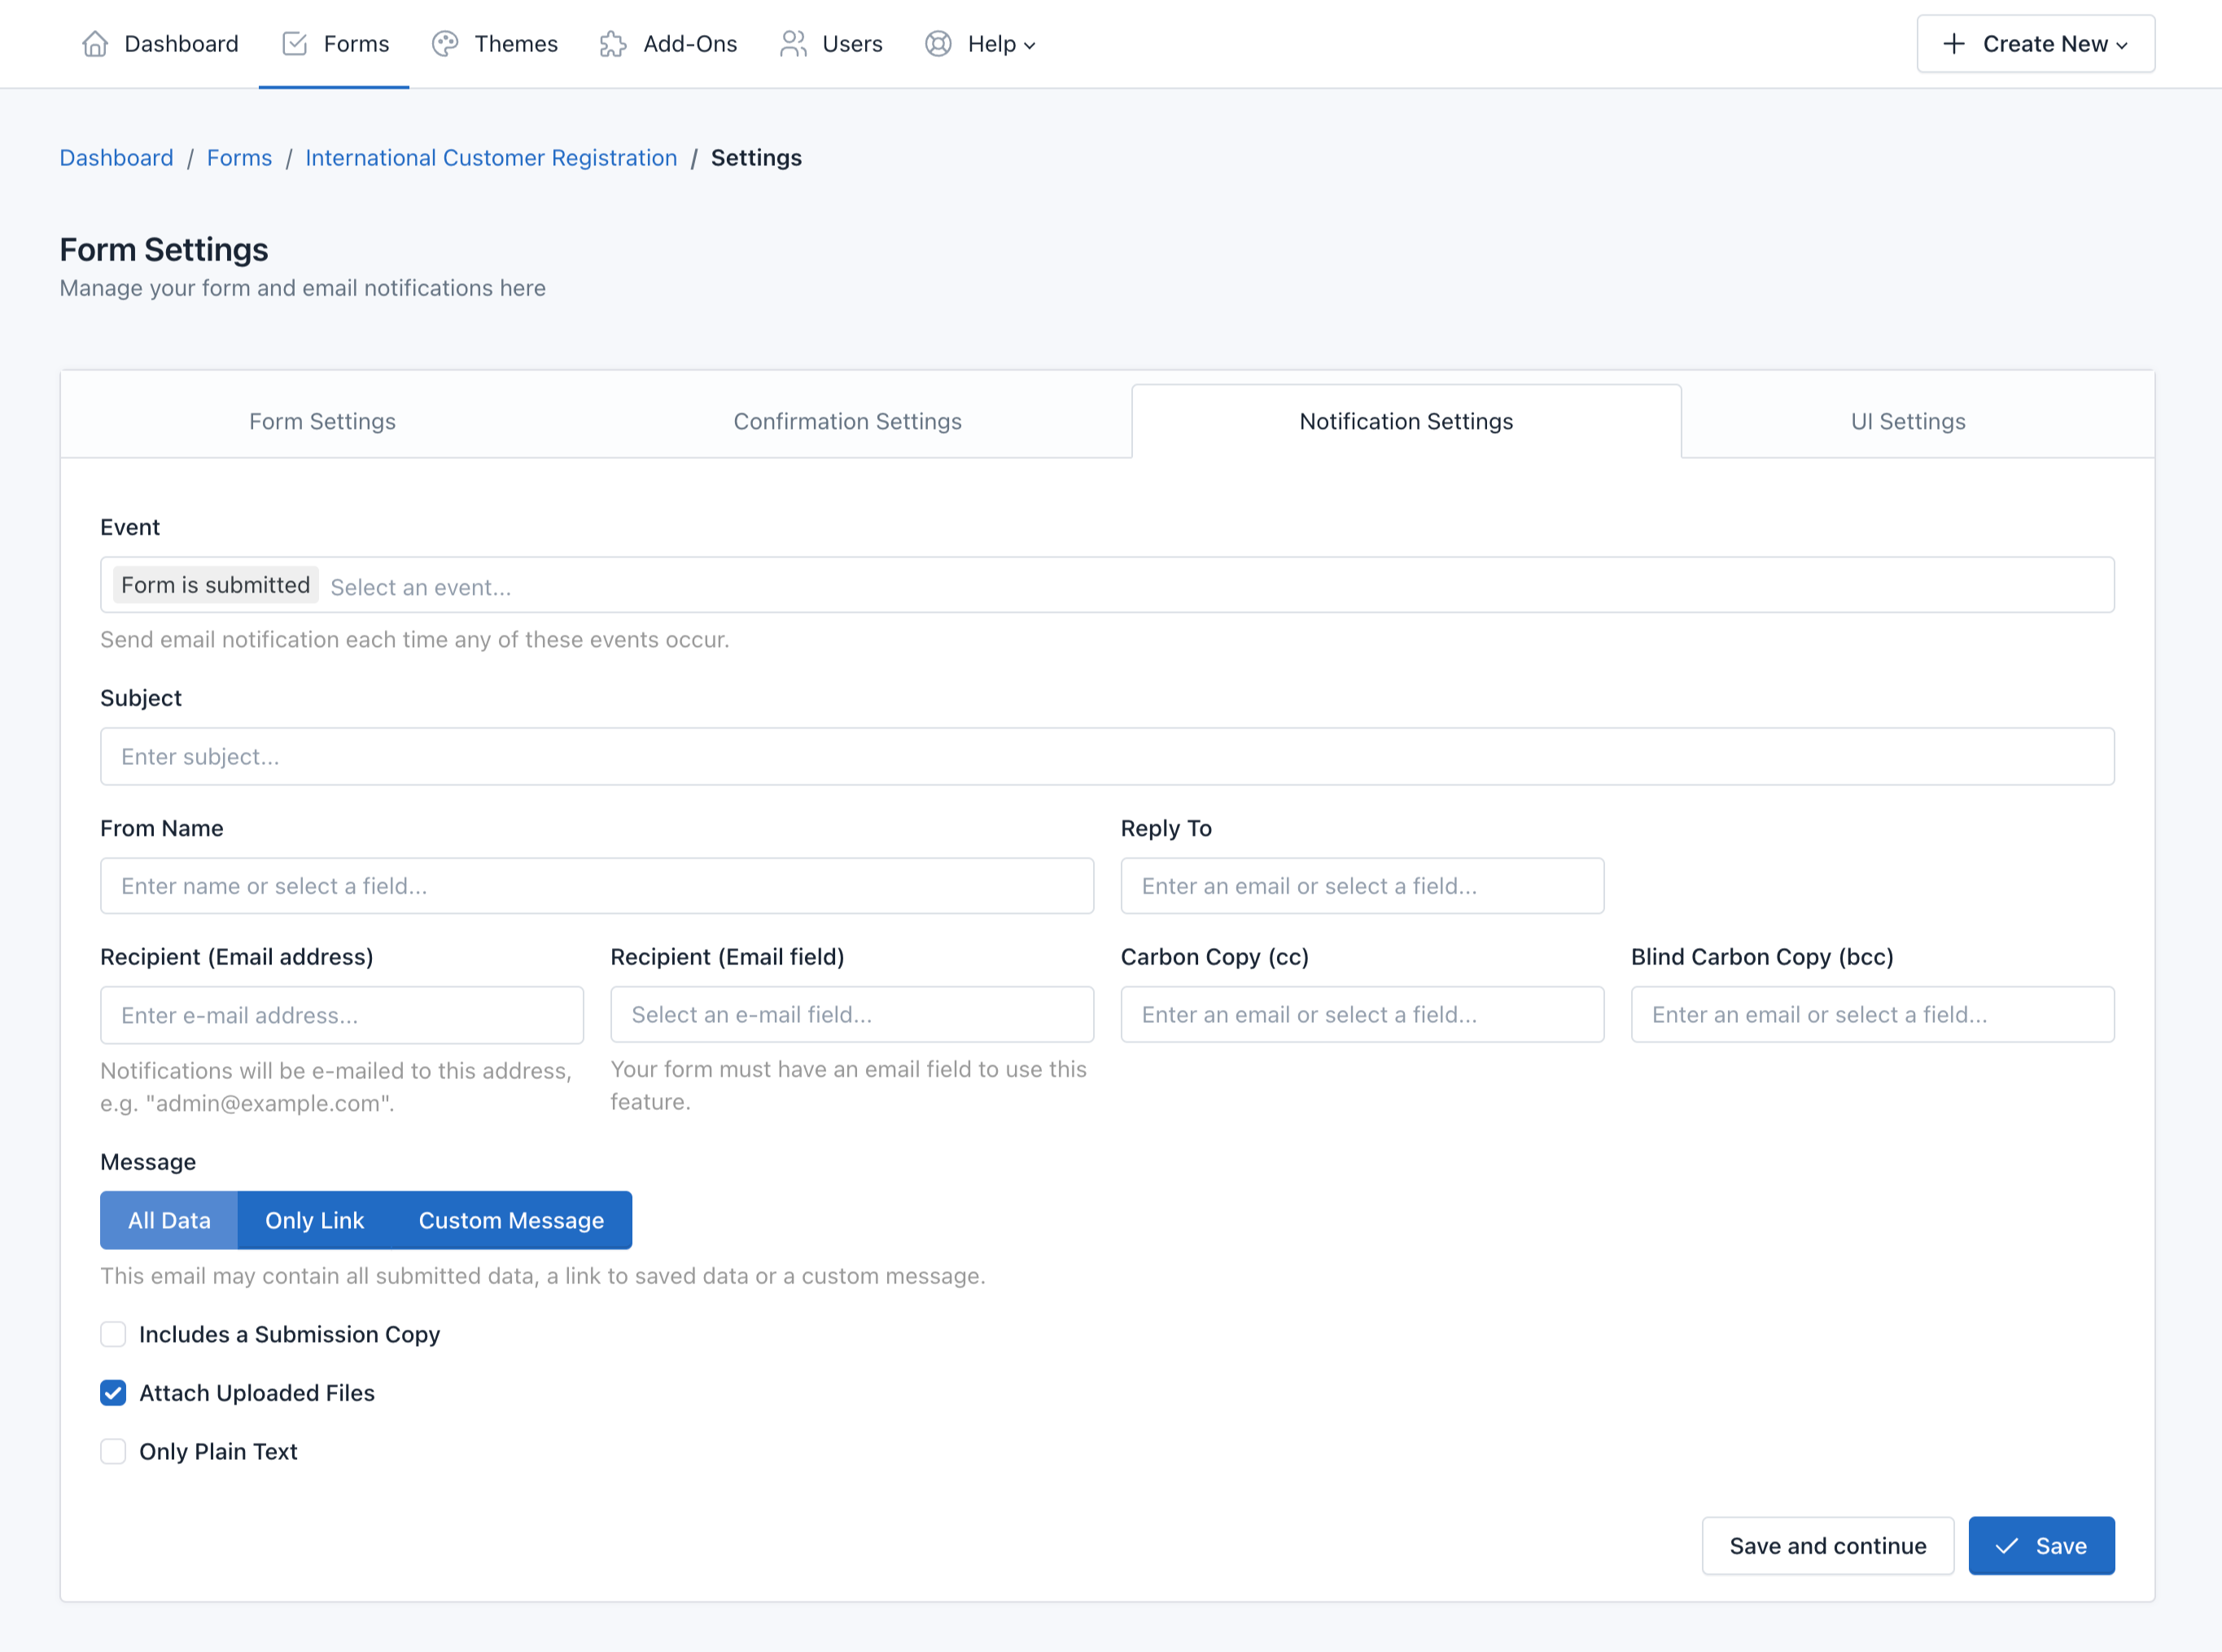Screen dimensions: 2222x1652
Task: Expand the Recipient Email field dropdown
Action: [851, 1015]
